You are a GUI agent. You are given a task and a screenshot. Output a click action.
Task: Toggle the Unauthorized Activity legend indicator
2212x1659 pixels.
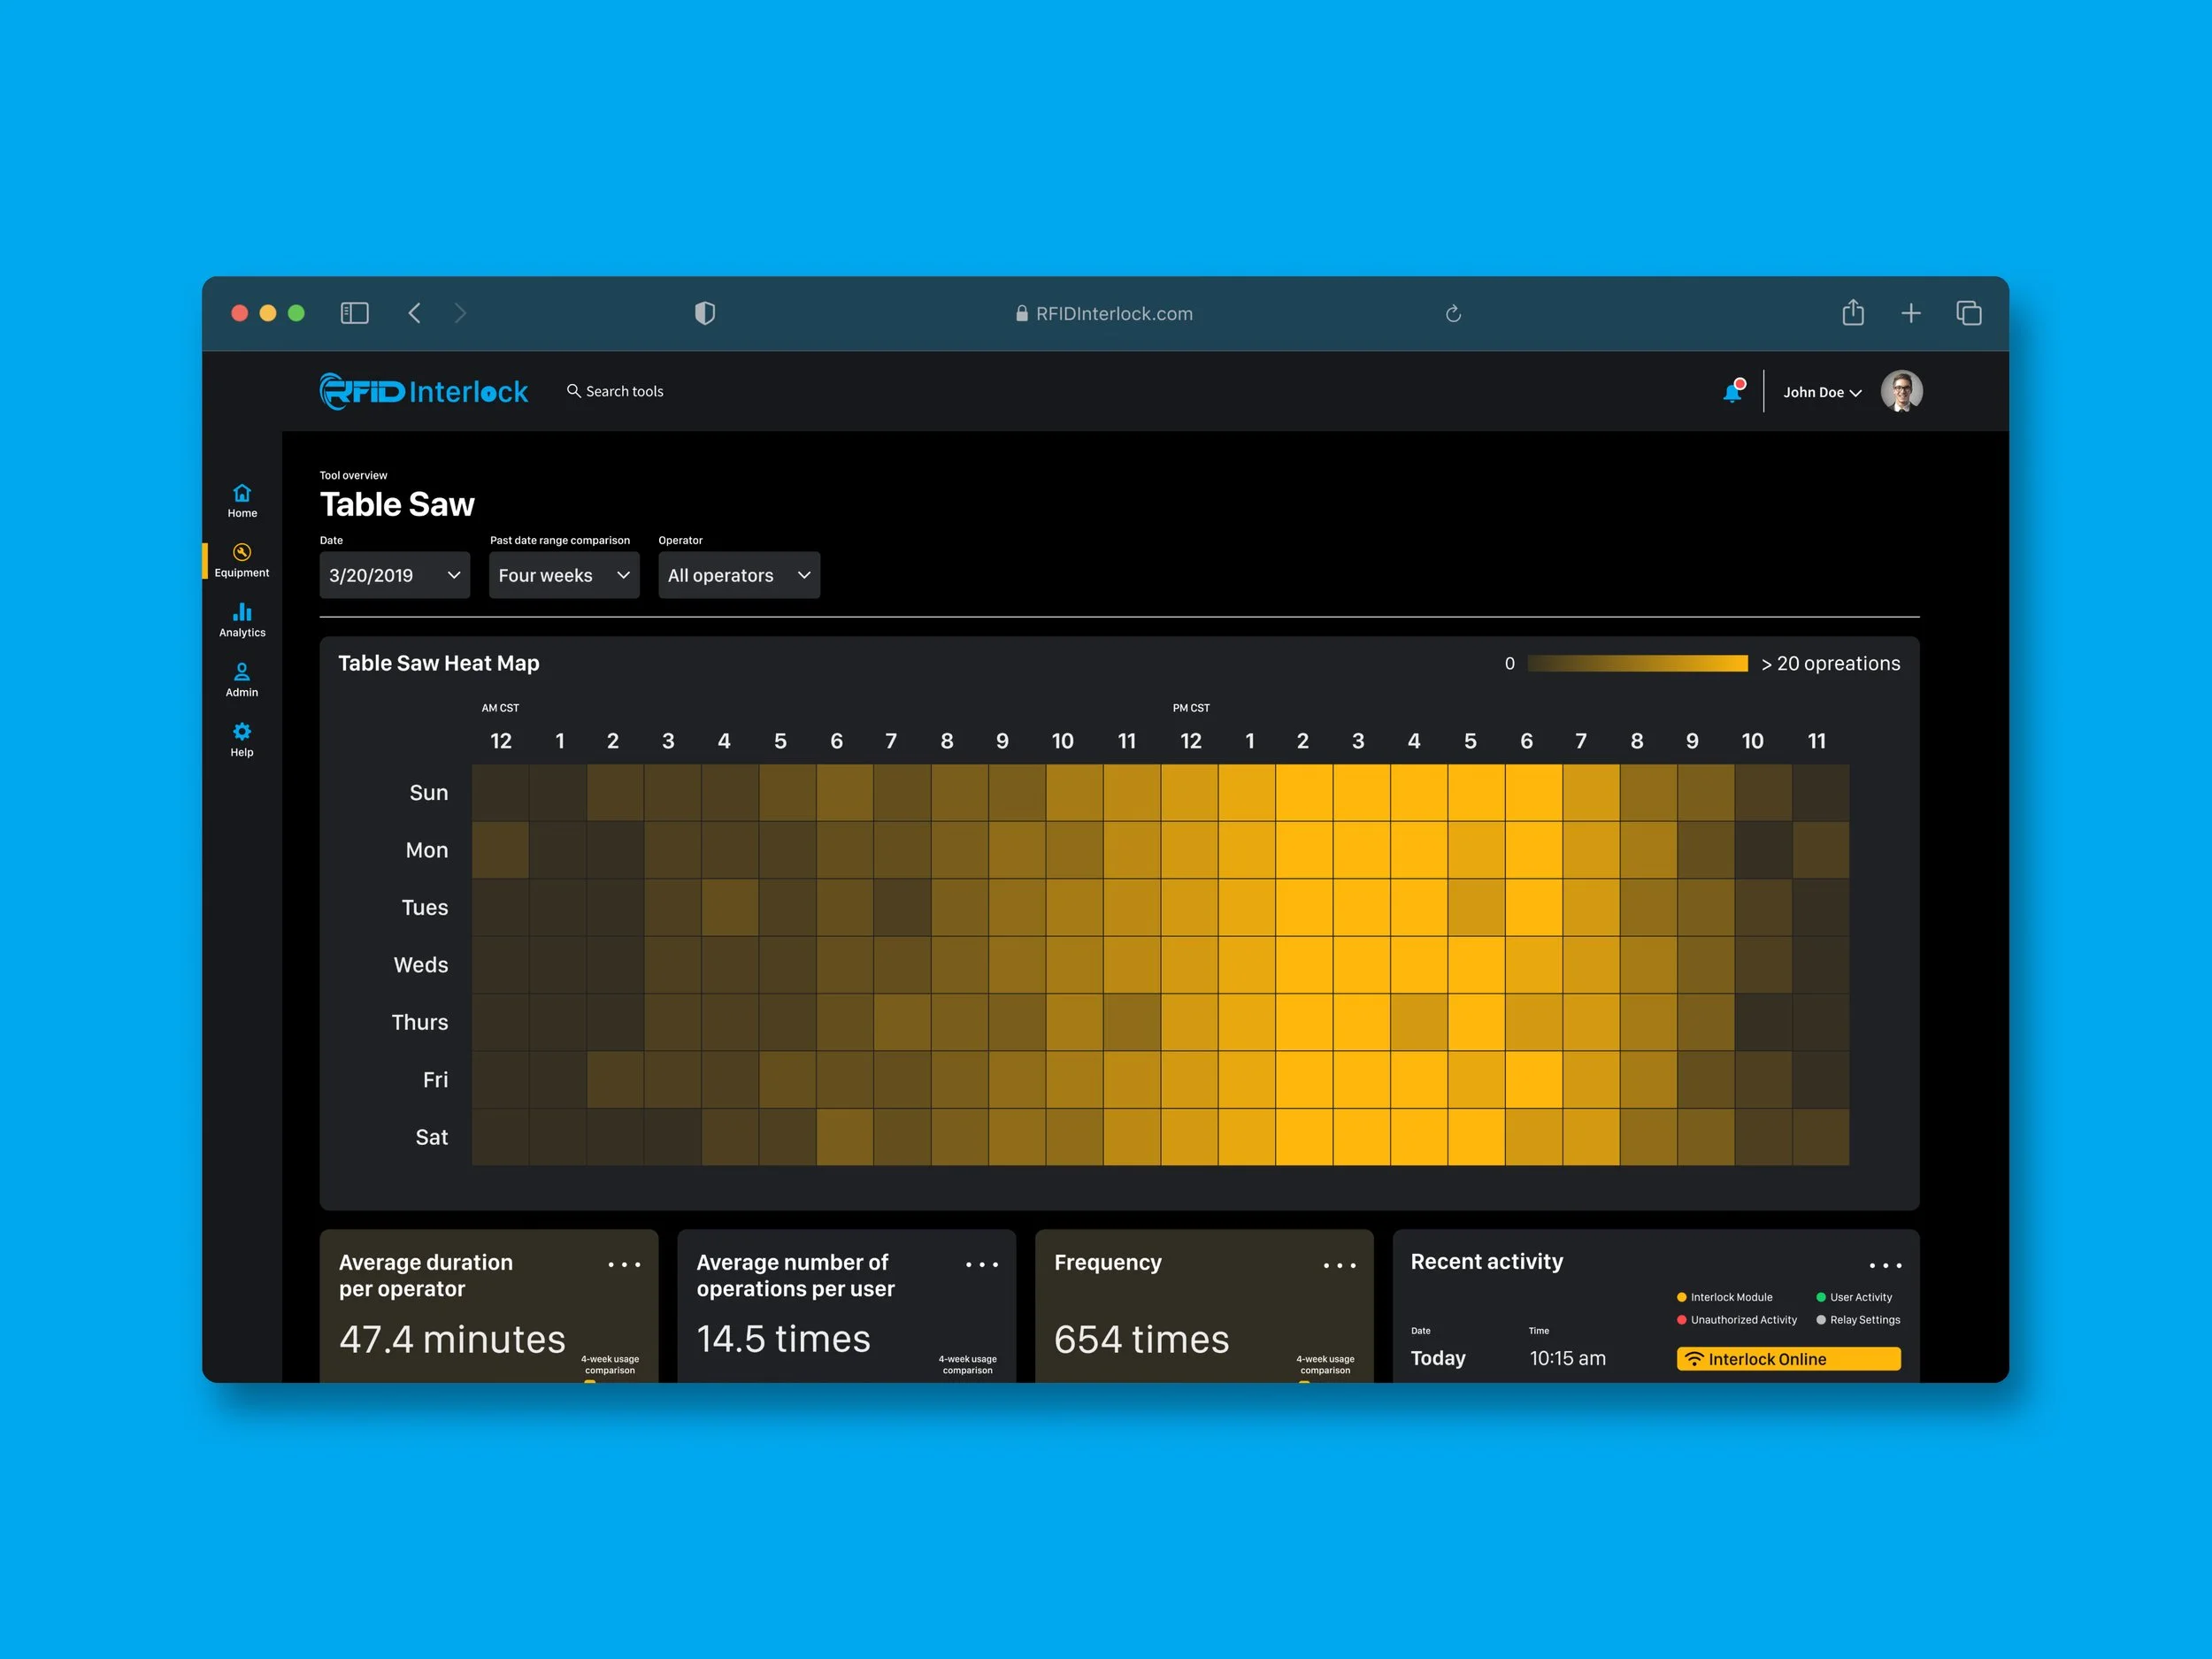[x=1682, y=1319]
